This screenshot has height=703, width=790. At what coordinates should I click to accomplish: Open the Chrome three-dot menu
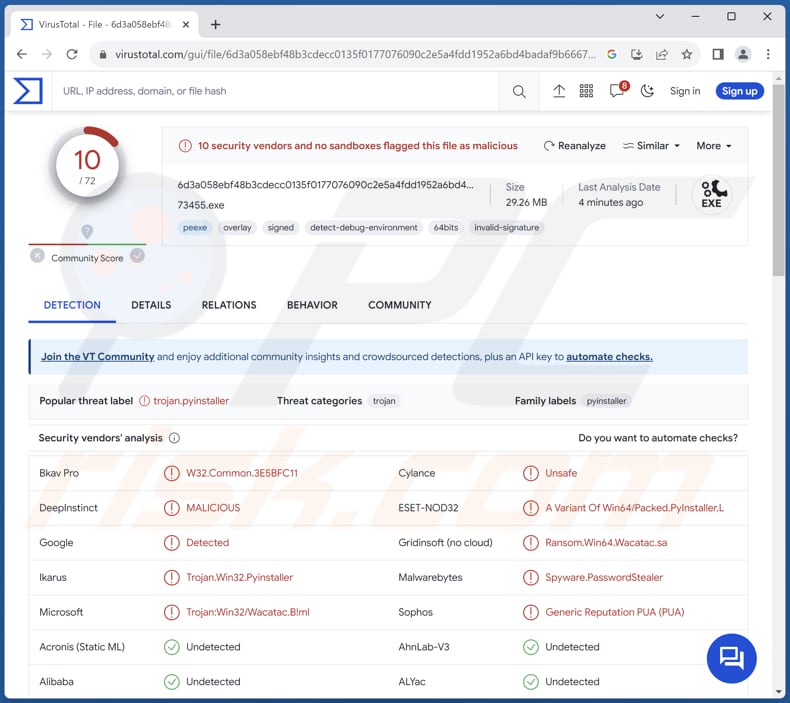point(768,54)
